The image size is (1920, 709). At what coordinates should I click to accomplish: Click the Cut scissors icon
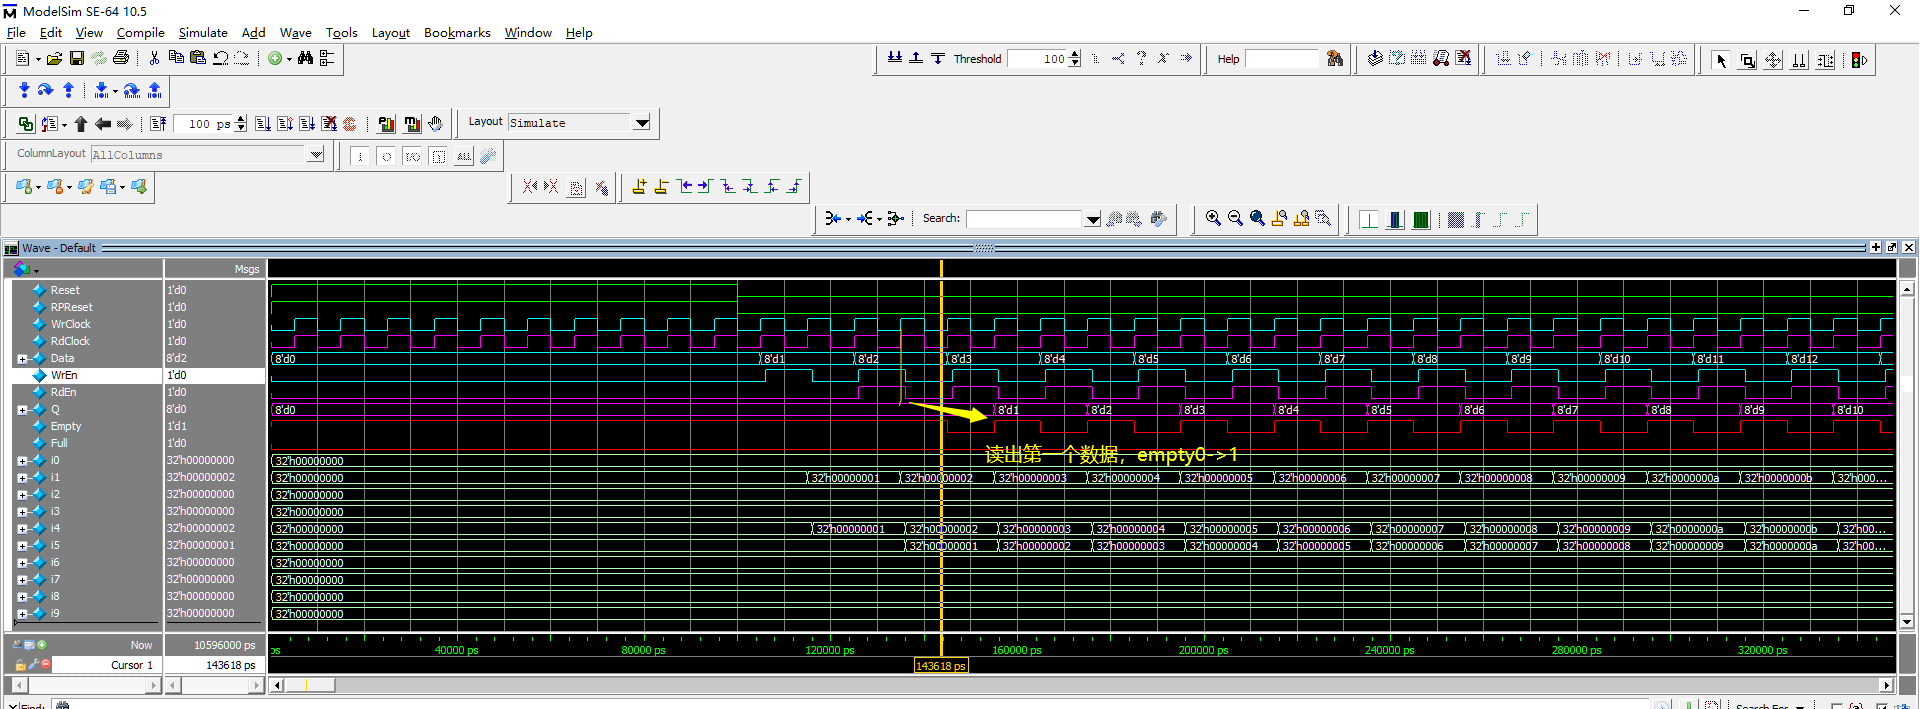154,59
